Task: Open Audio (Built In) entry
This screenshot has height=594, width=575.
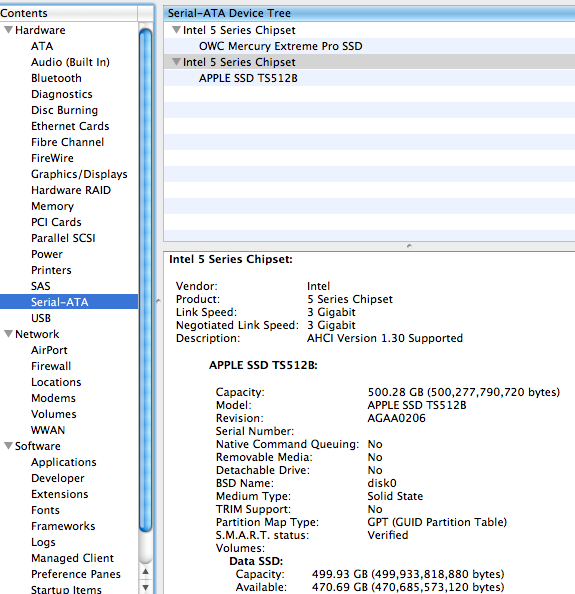Action: click(70, 62)
